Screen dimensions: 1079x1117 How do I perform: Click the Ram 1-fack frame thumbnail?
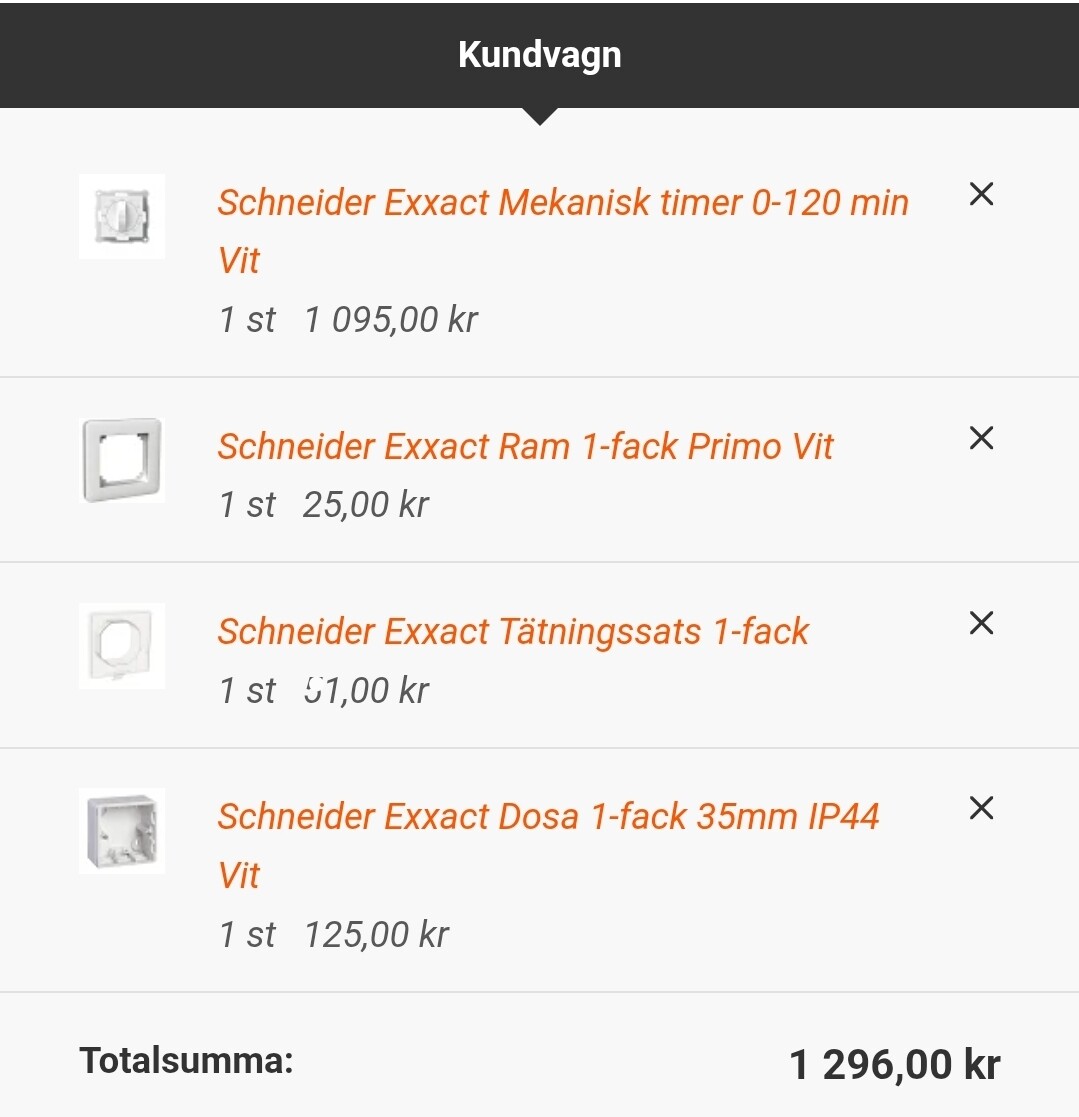tap(122, 460)
